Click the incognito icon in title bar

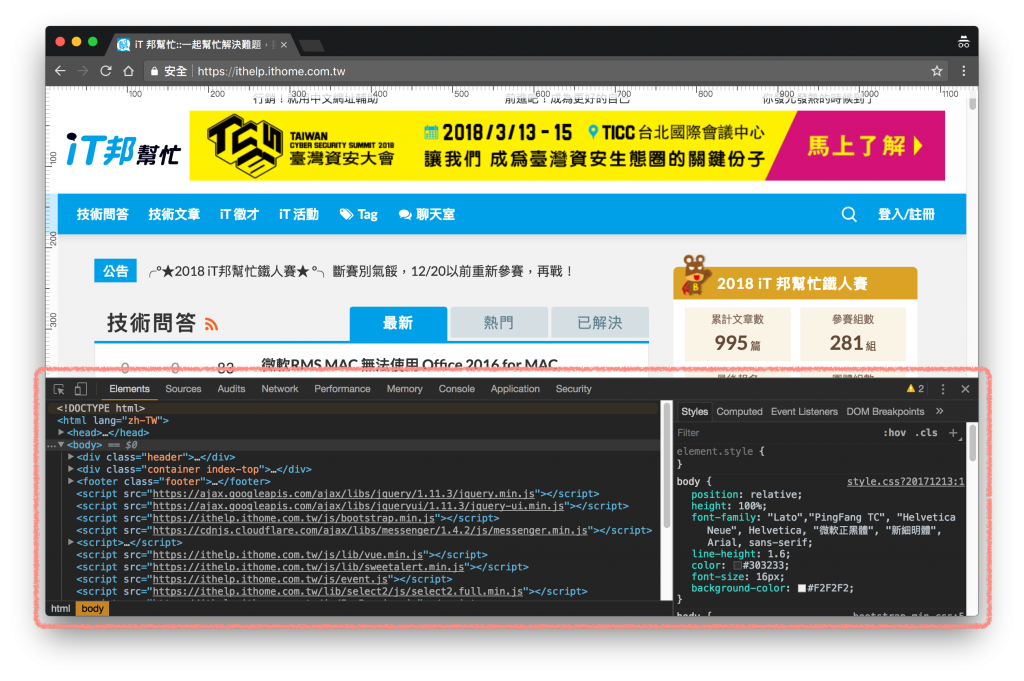[963, 42]
